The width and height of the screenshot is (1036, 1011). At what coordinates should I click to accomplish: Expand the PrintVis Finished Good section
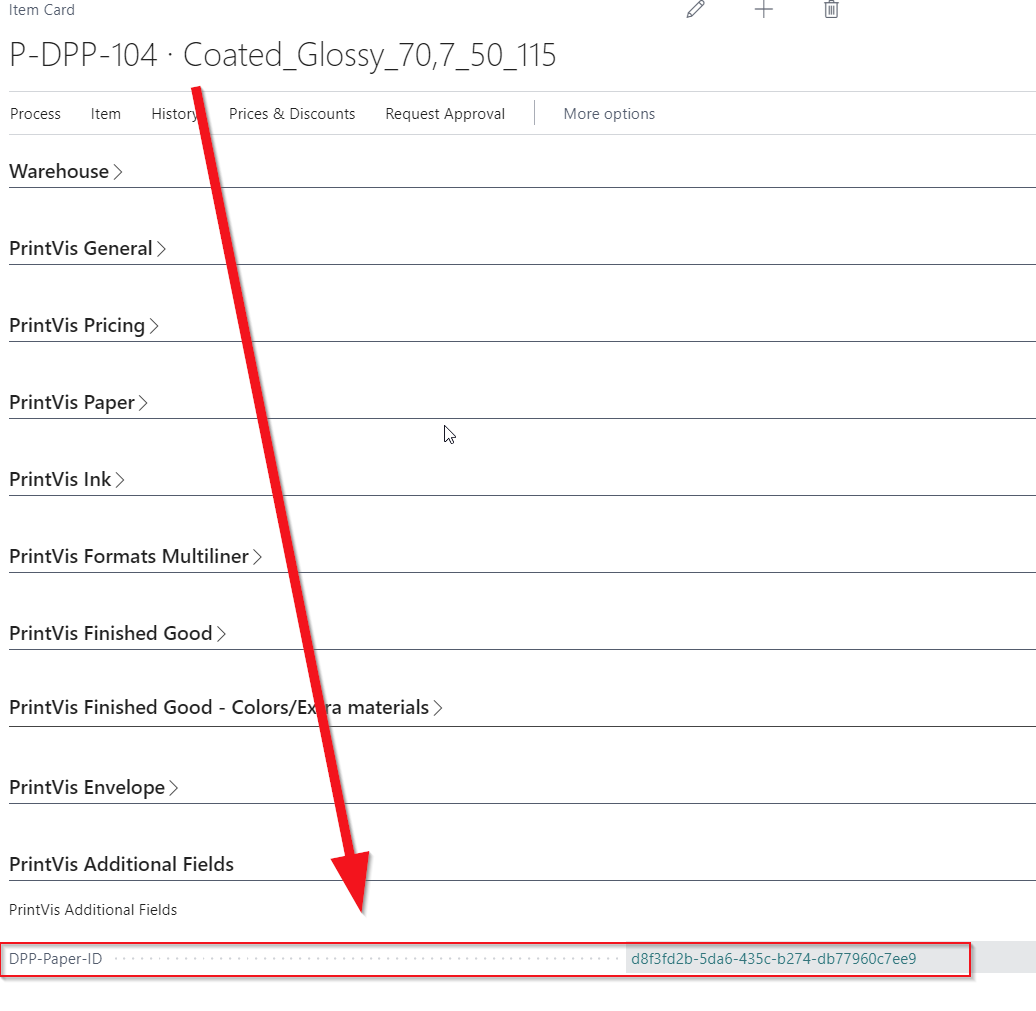click(112, 634)
